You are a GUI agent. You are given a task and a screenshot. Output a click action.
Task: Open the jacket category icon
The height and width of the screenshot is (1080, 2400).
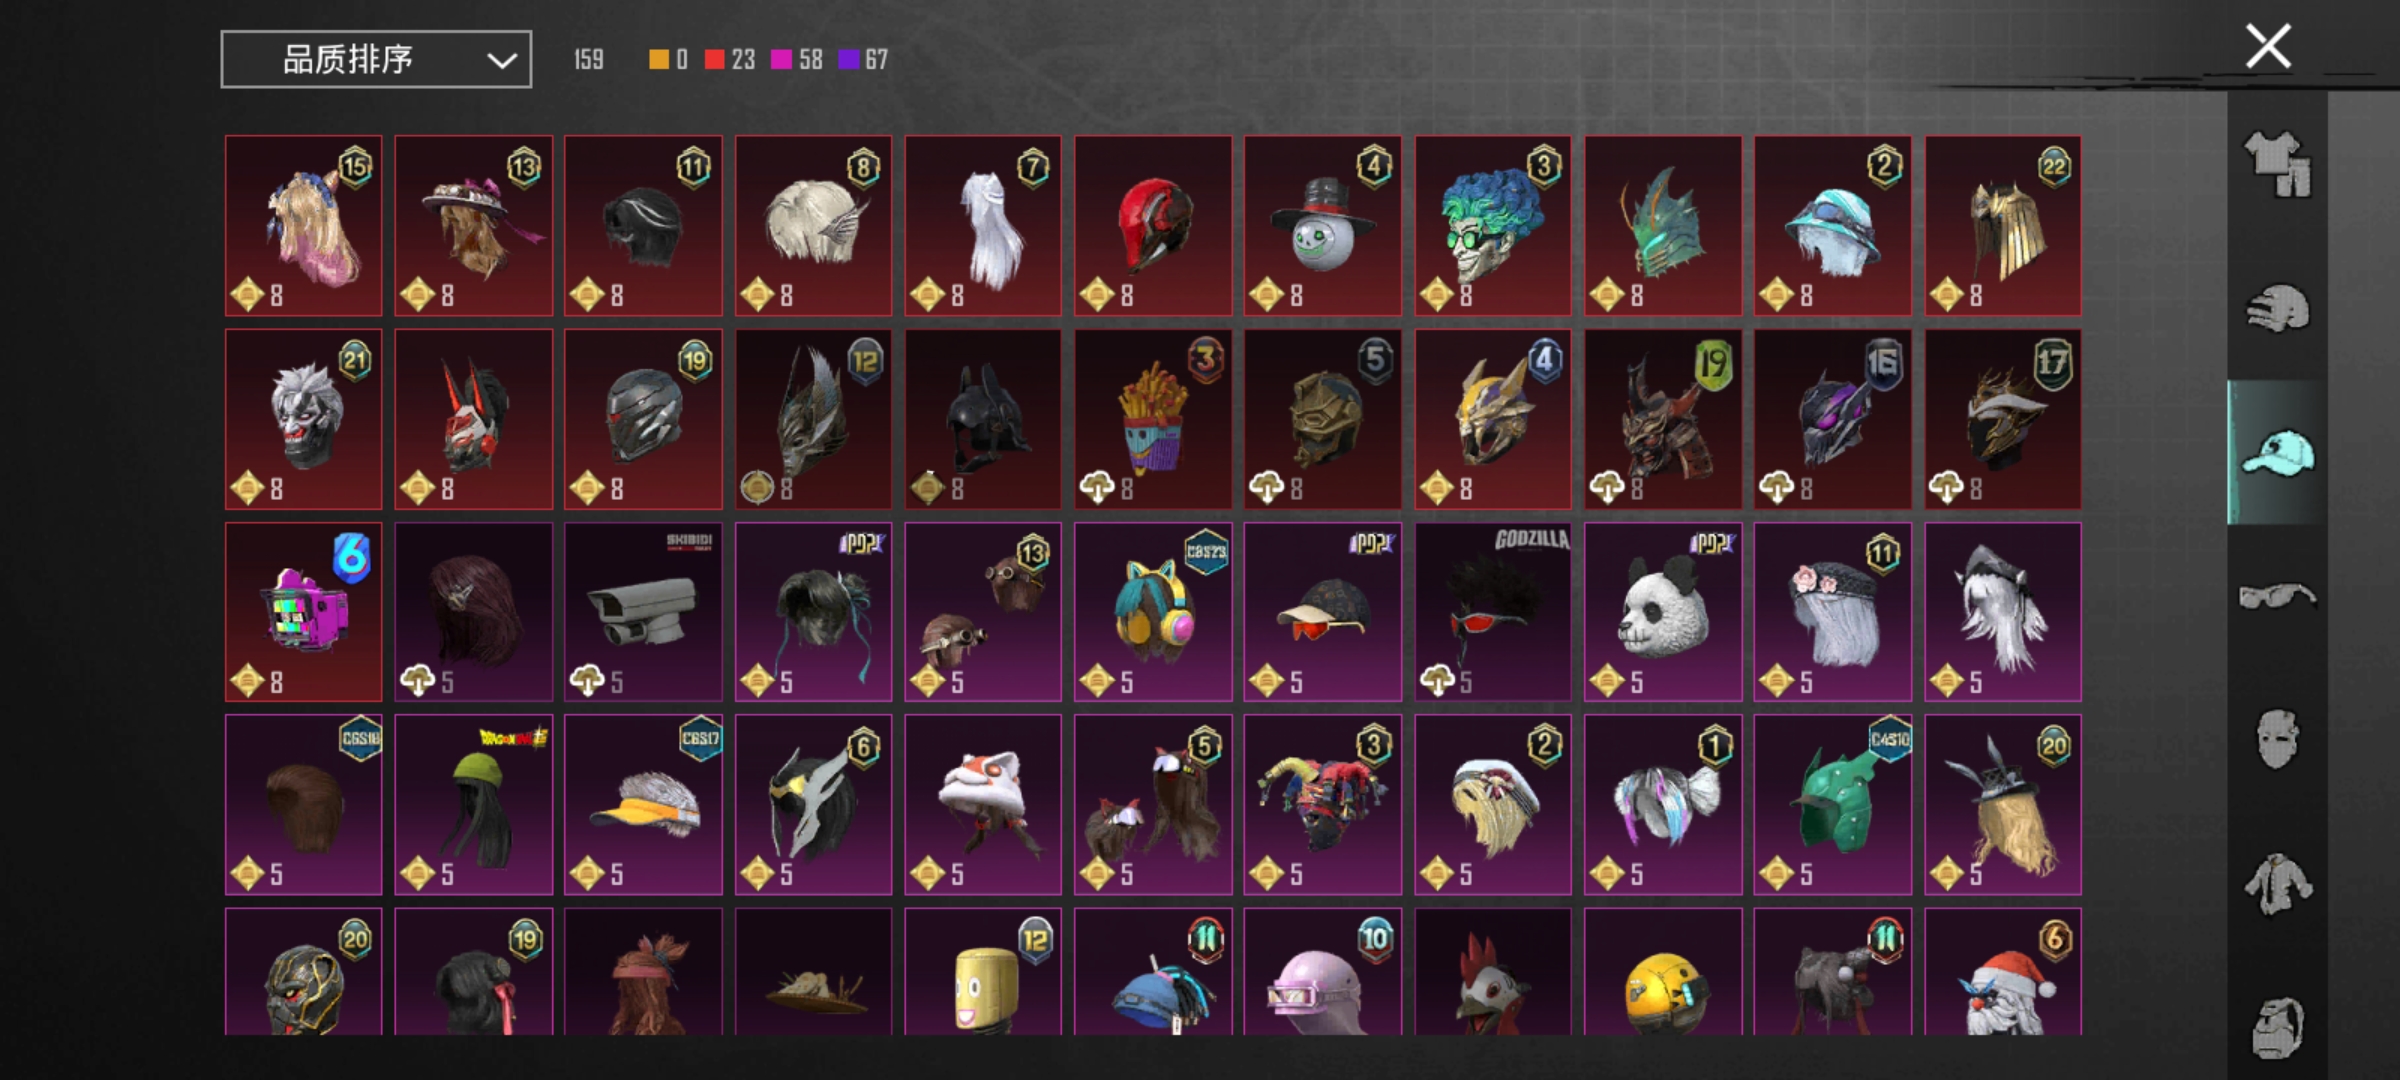(x=2277, y=884)
